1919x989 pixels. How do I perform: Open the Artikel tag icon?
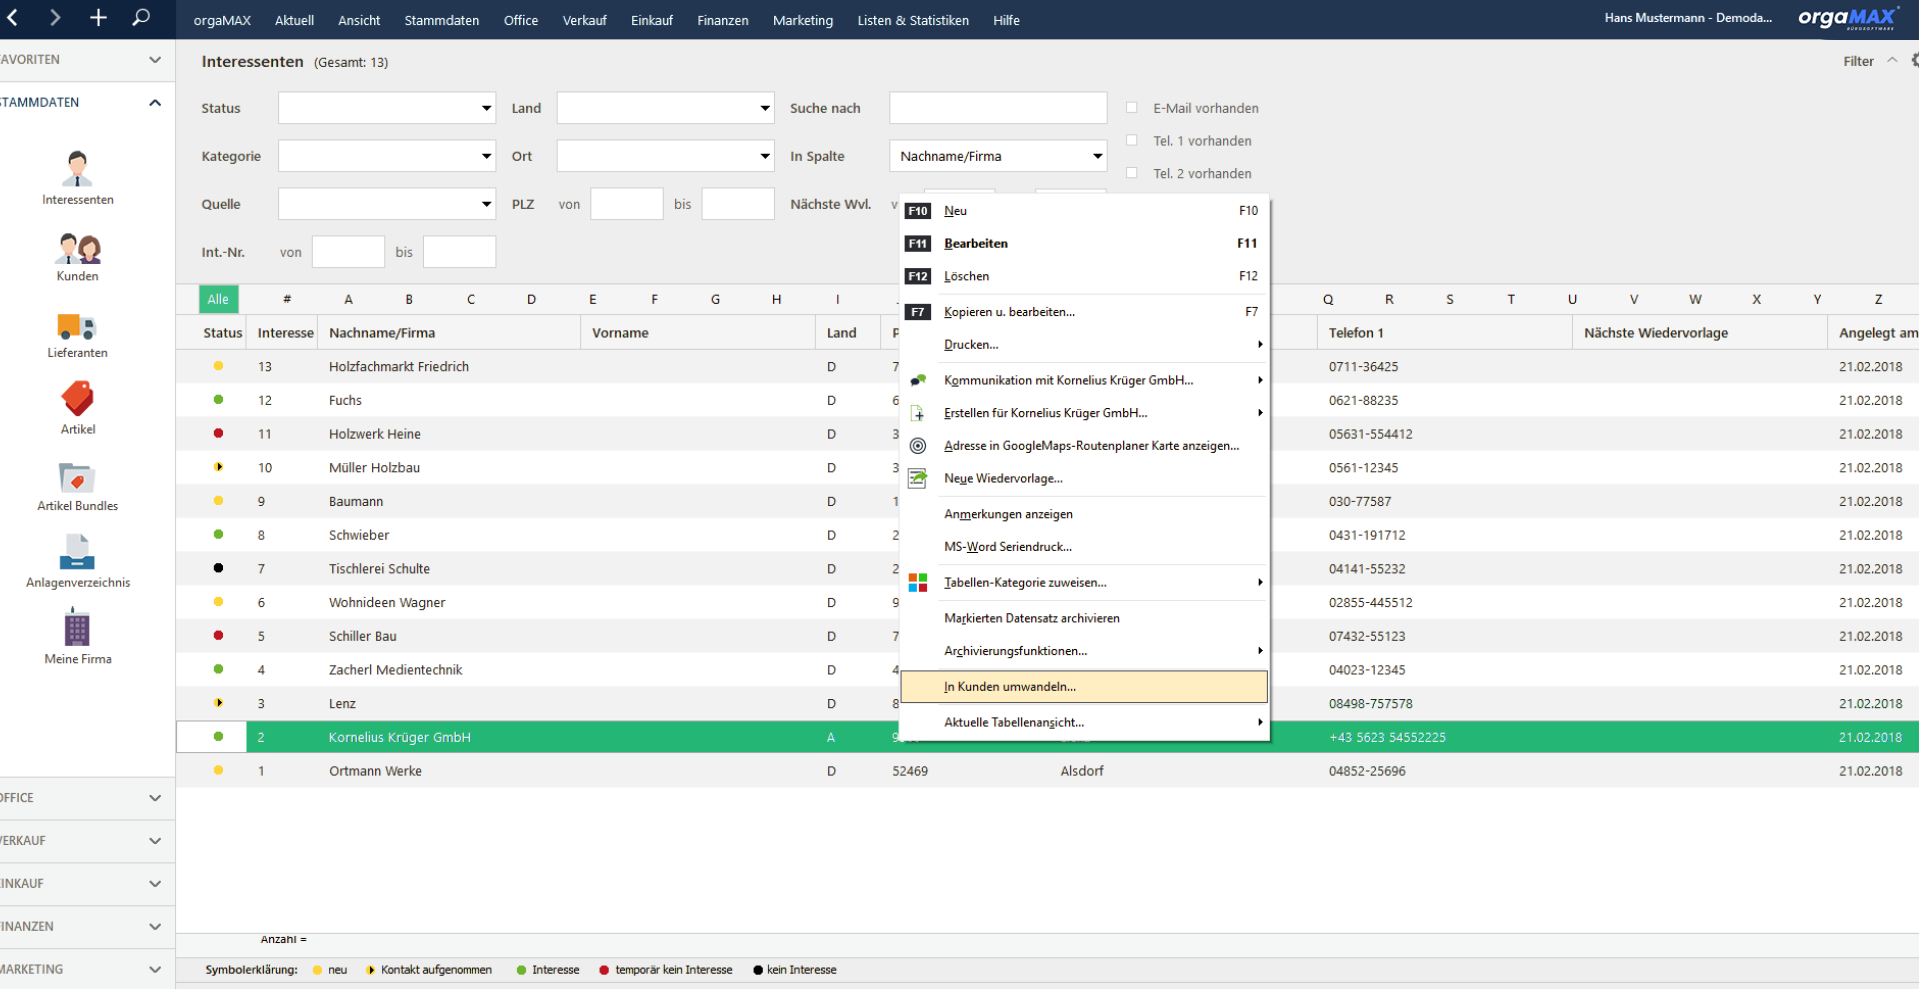click(x=77, y=399)
